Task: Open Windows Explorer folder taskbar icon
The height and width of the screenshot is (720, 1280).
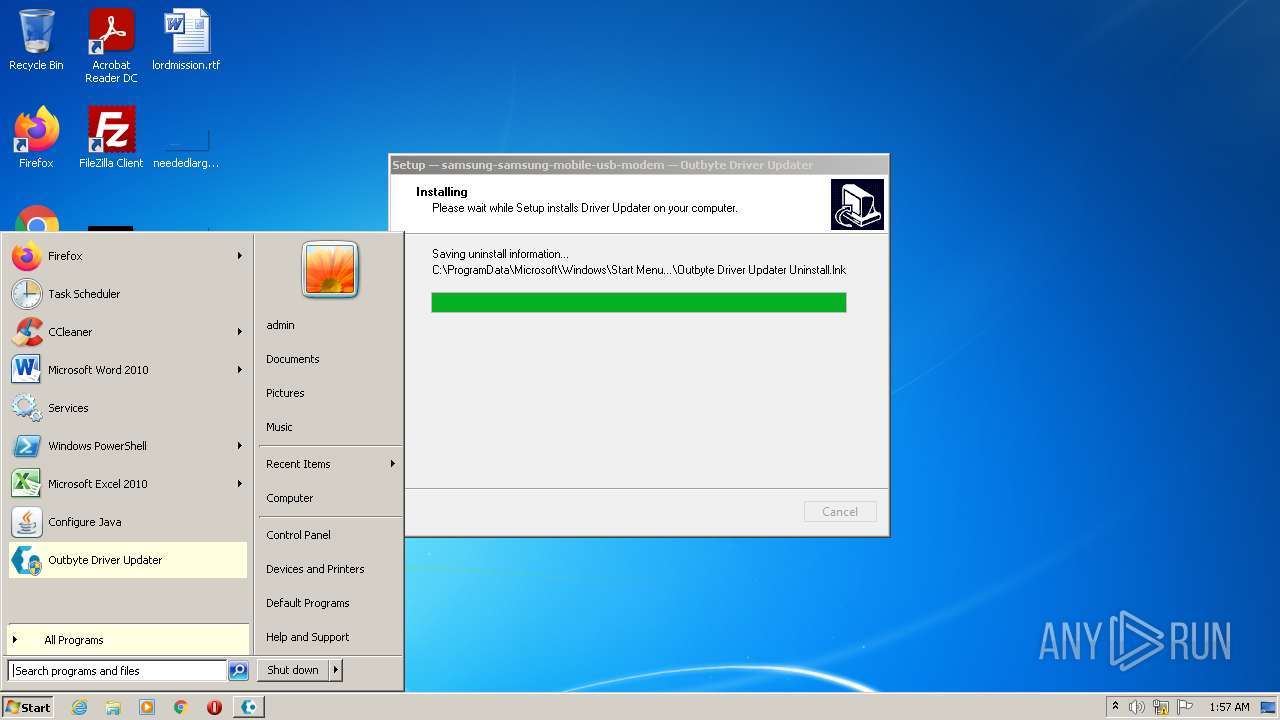Action: tap(113, 707)
